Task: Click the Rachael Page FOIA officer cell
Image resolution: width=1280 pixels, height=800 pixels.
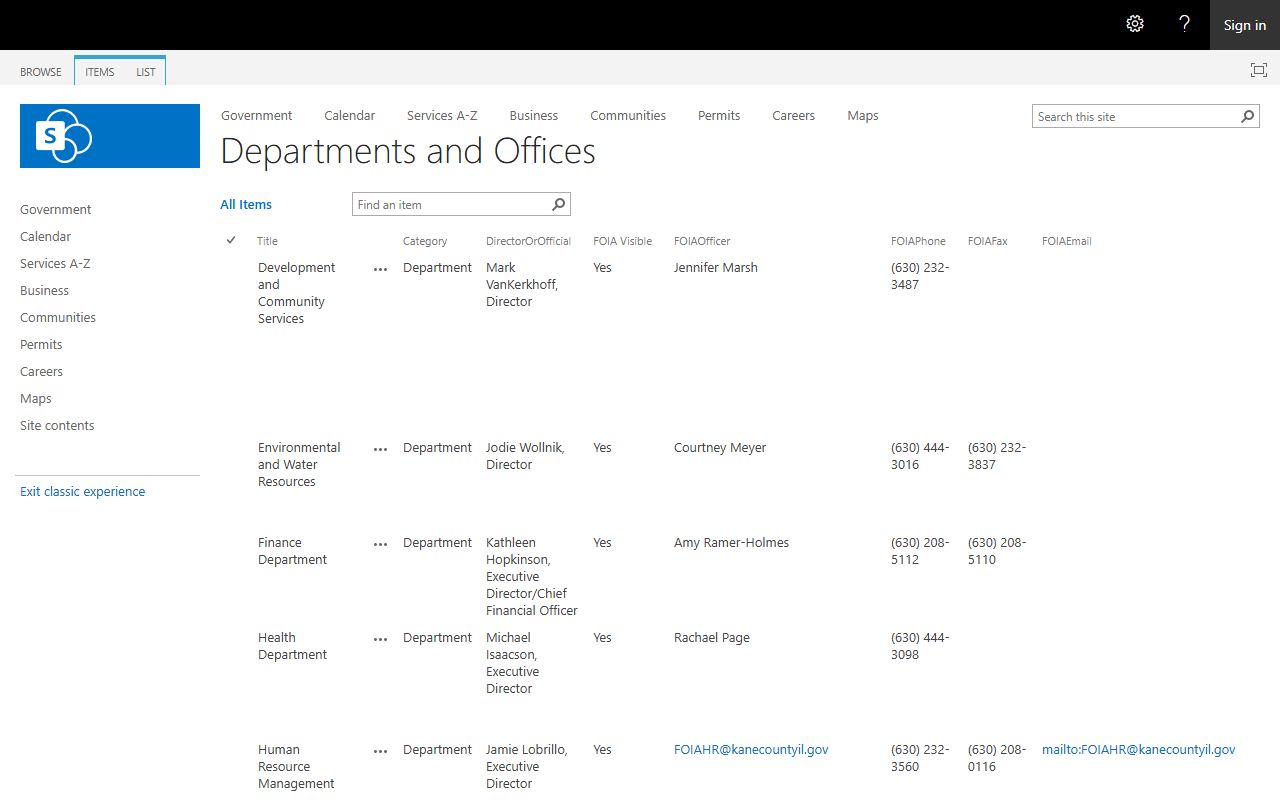Action: (x=712, y=638)
